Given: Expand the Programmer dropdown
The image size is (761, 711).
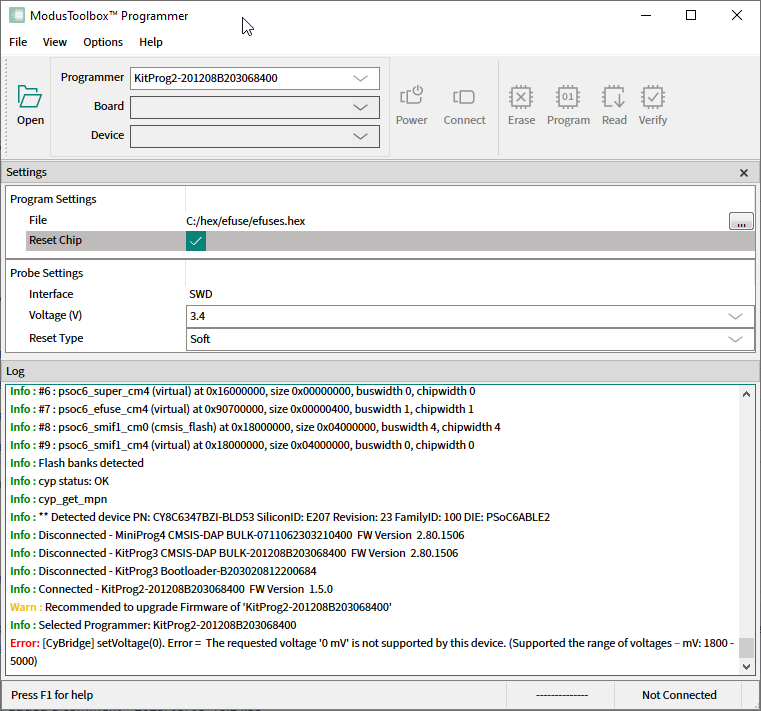Looking at the screenshot, I should (x=360, y=78).
